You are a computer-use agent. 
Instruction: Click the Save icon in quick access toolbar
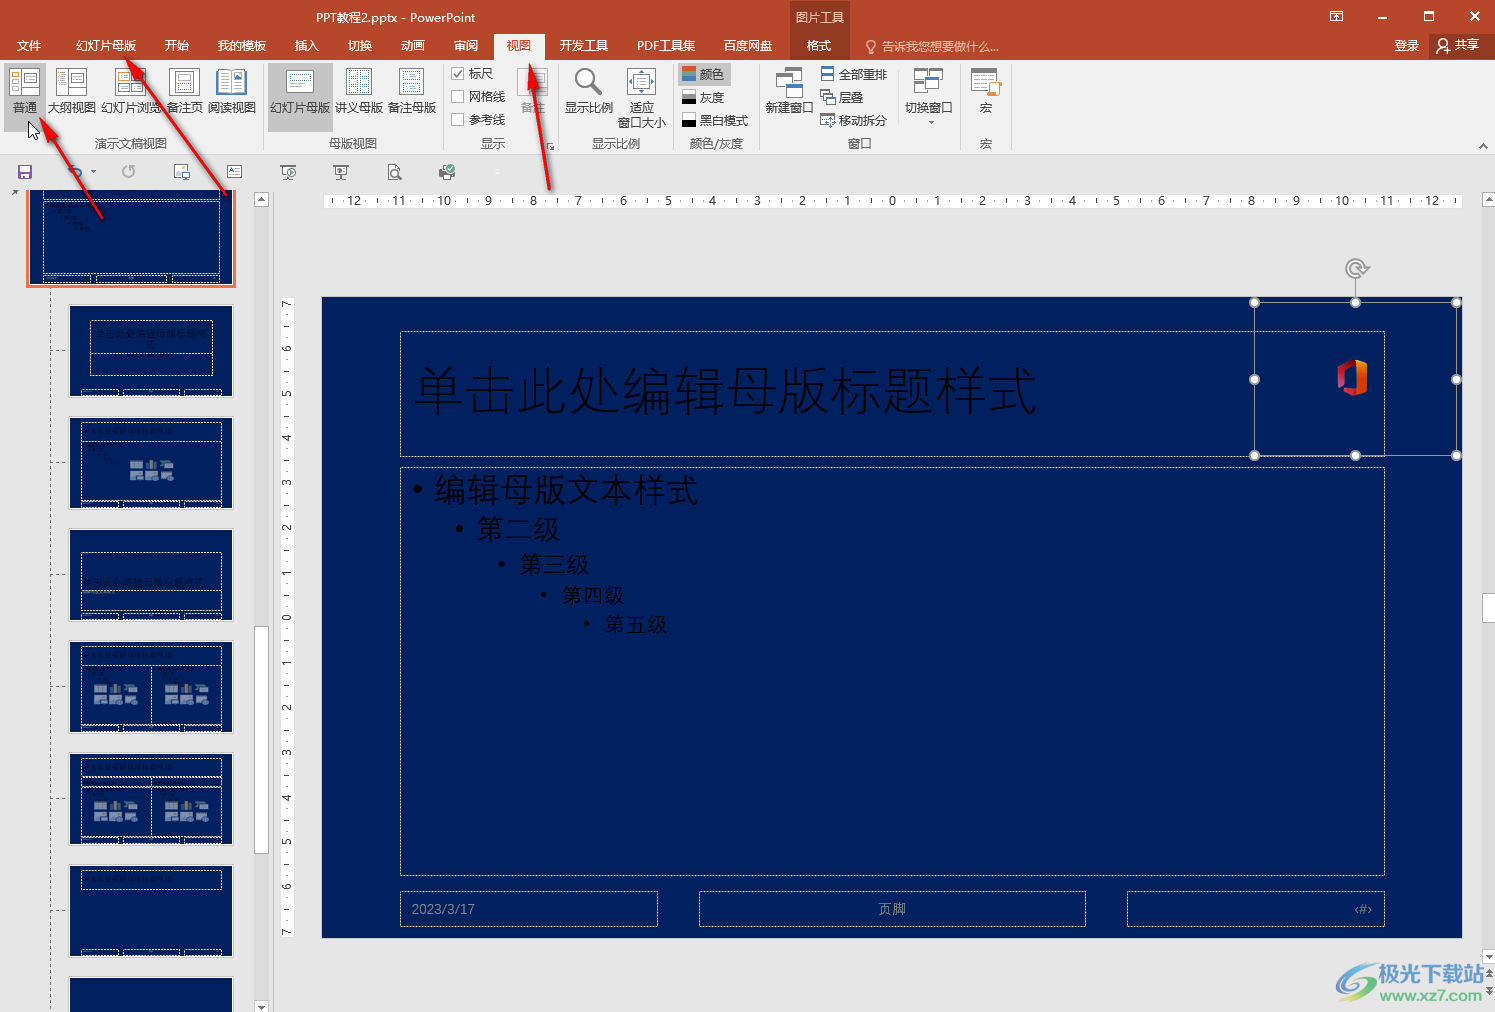(25, 172)
